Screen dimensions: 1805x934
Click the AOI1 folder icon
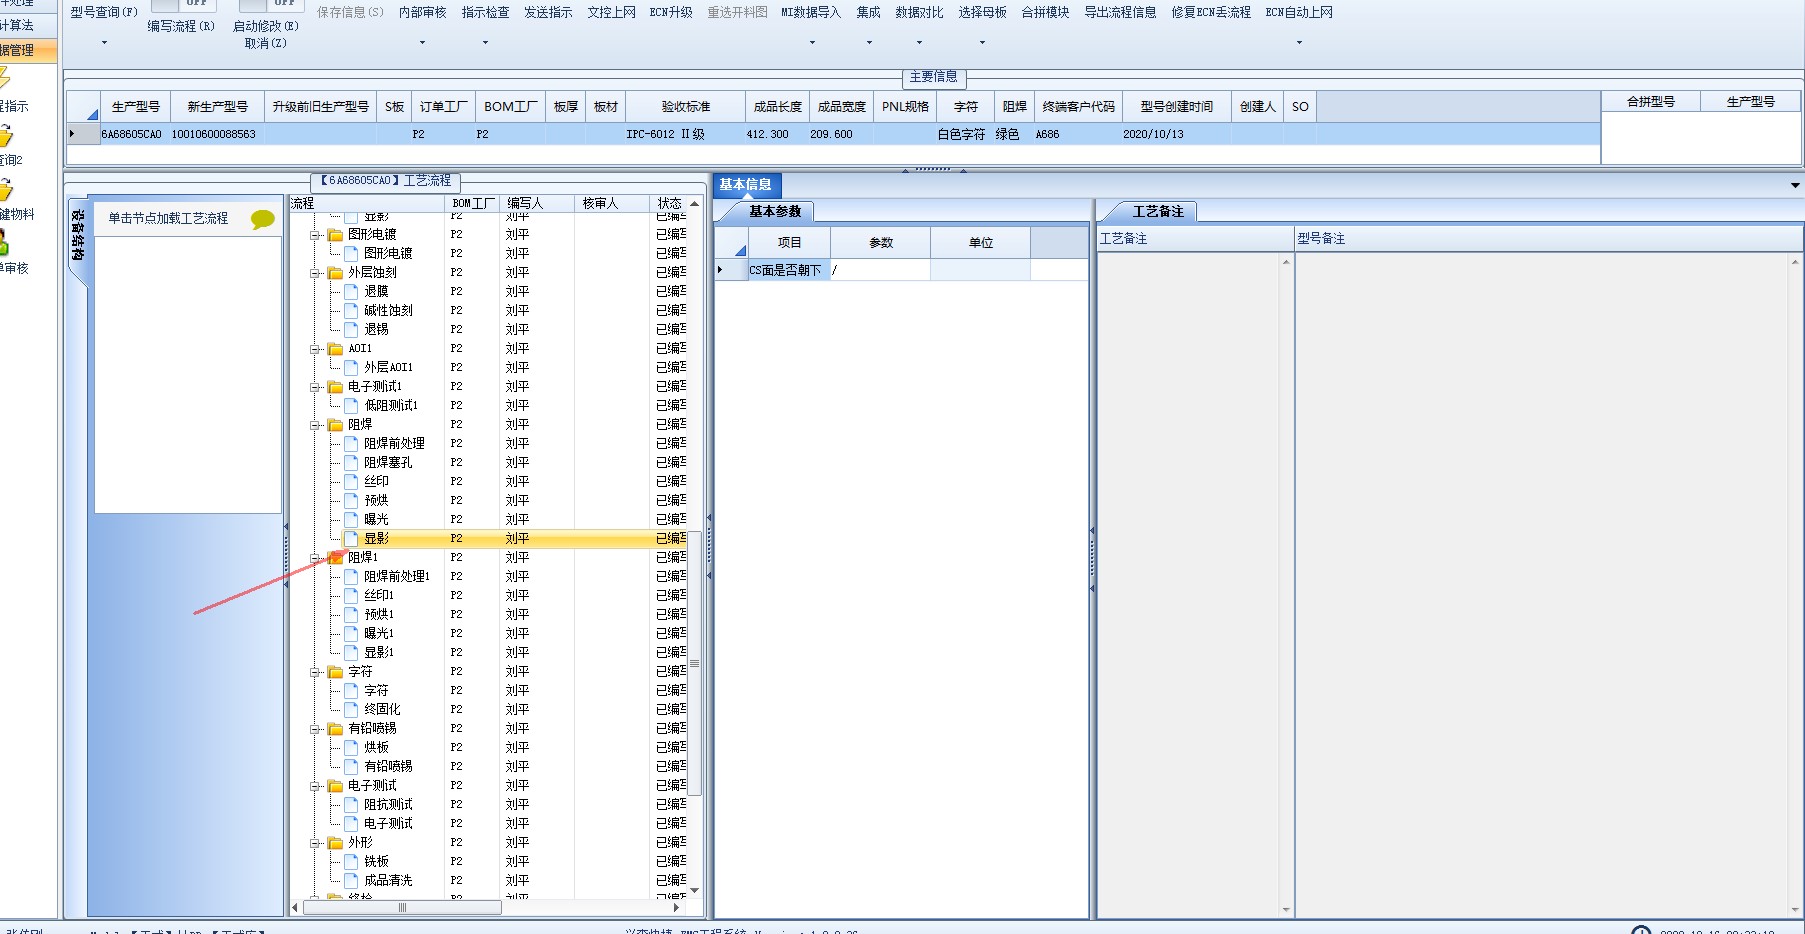336,348
